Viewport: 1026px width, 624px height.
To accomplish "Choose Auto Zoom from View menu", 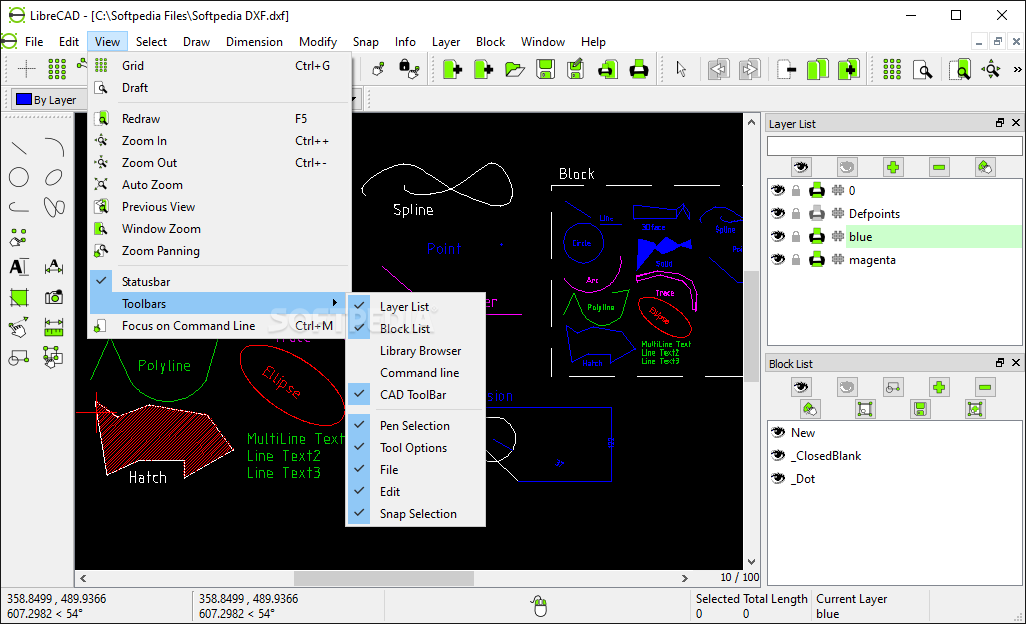I will coord(219,185).
